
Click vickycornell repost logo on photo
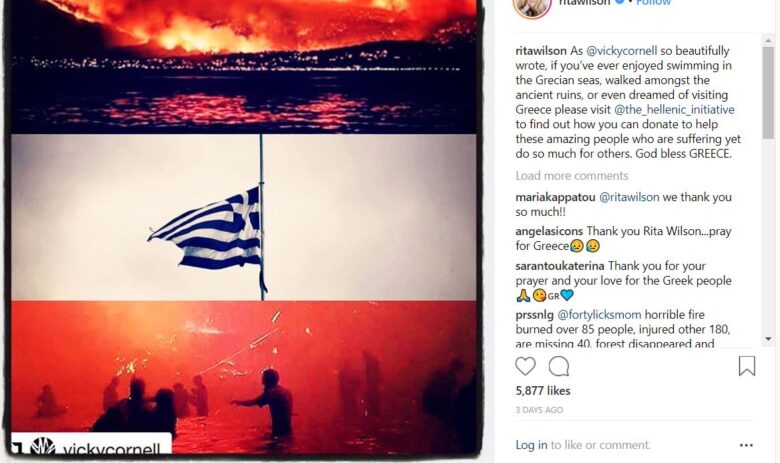tap(42, 446)
